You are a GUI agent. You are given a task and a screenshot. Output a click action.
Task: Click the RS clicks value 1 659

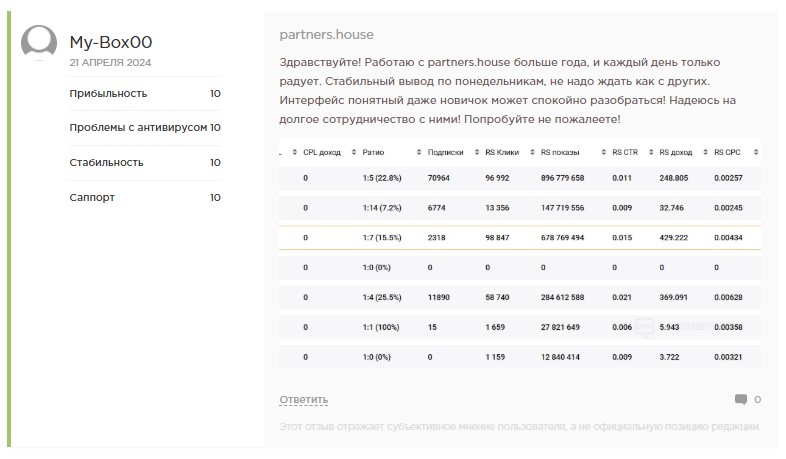tap(495, 327)
